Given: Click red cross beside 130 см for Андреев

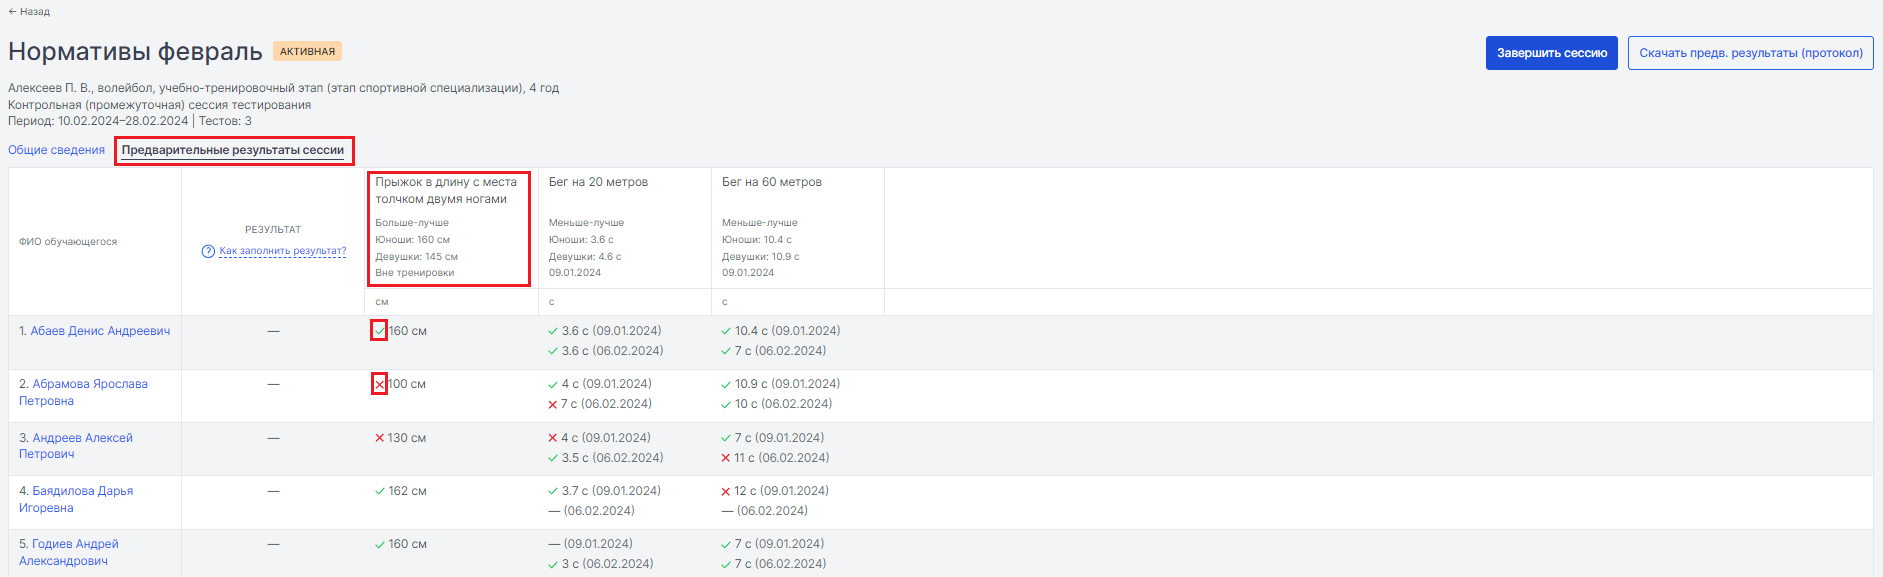Looking at the screenshot, I should [x=380, y=438].
